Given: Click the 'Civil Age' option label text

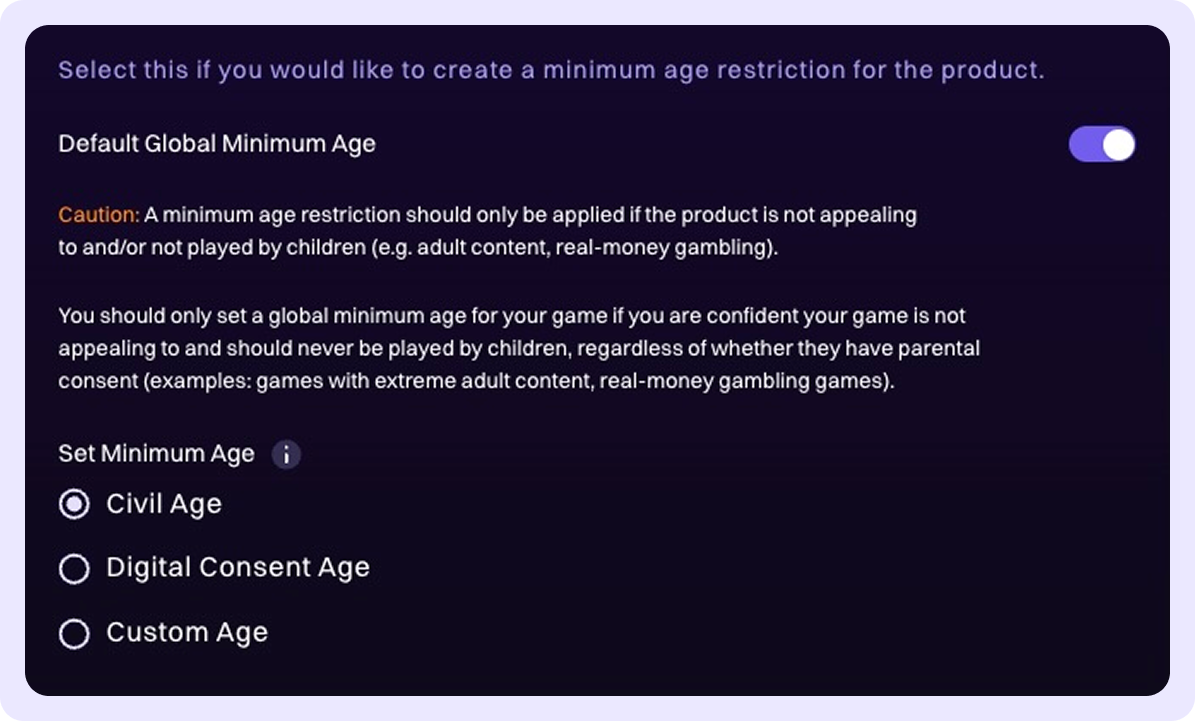Looking at the screenshot, I should pos(164,504).
